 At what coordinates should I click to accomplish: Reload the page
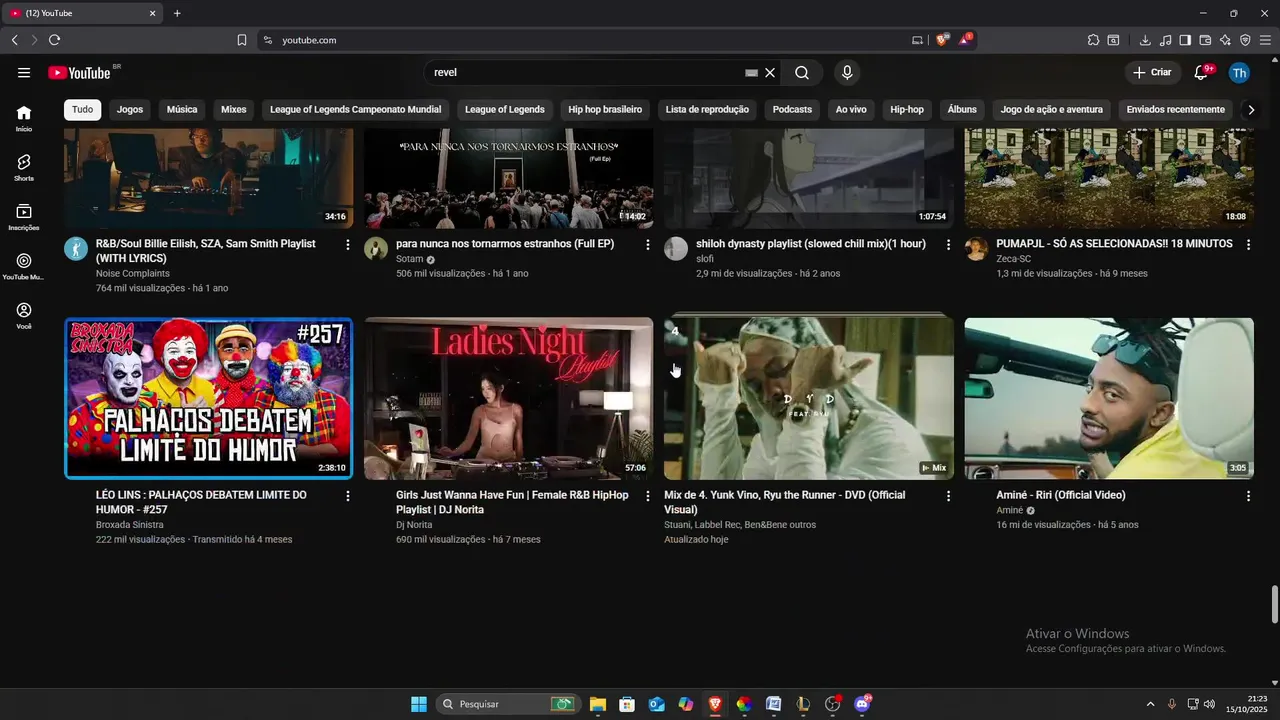coord(54,40)
